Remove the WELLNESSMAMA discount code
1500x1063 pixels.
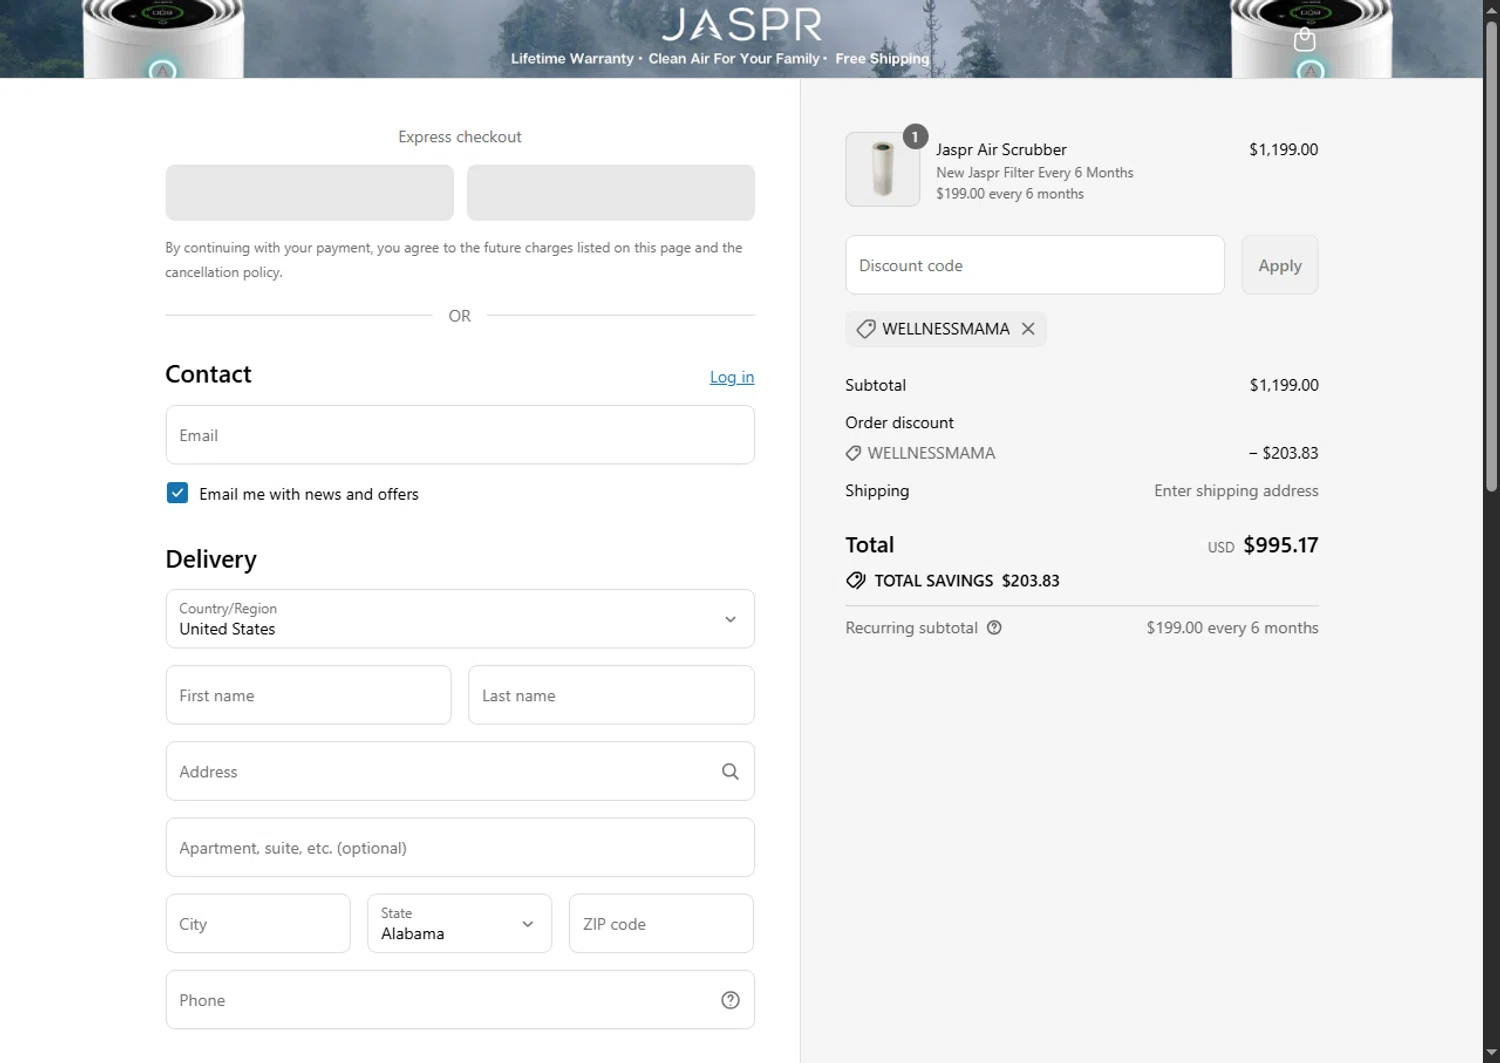tap(1028, 329)
